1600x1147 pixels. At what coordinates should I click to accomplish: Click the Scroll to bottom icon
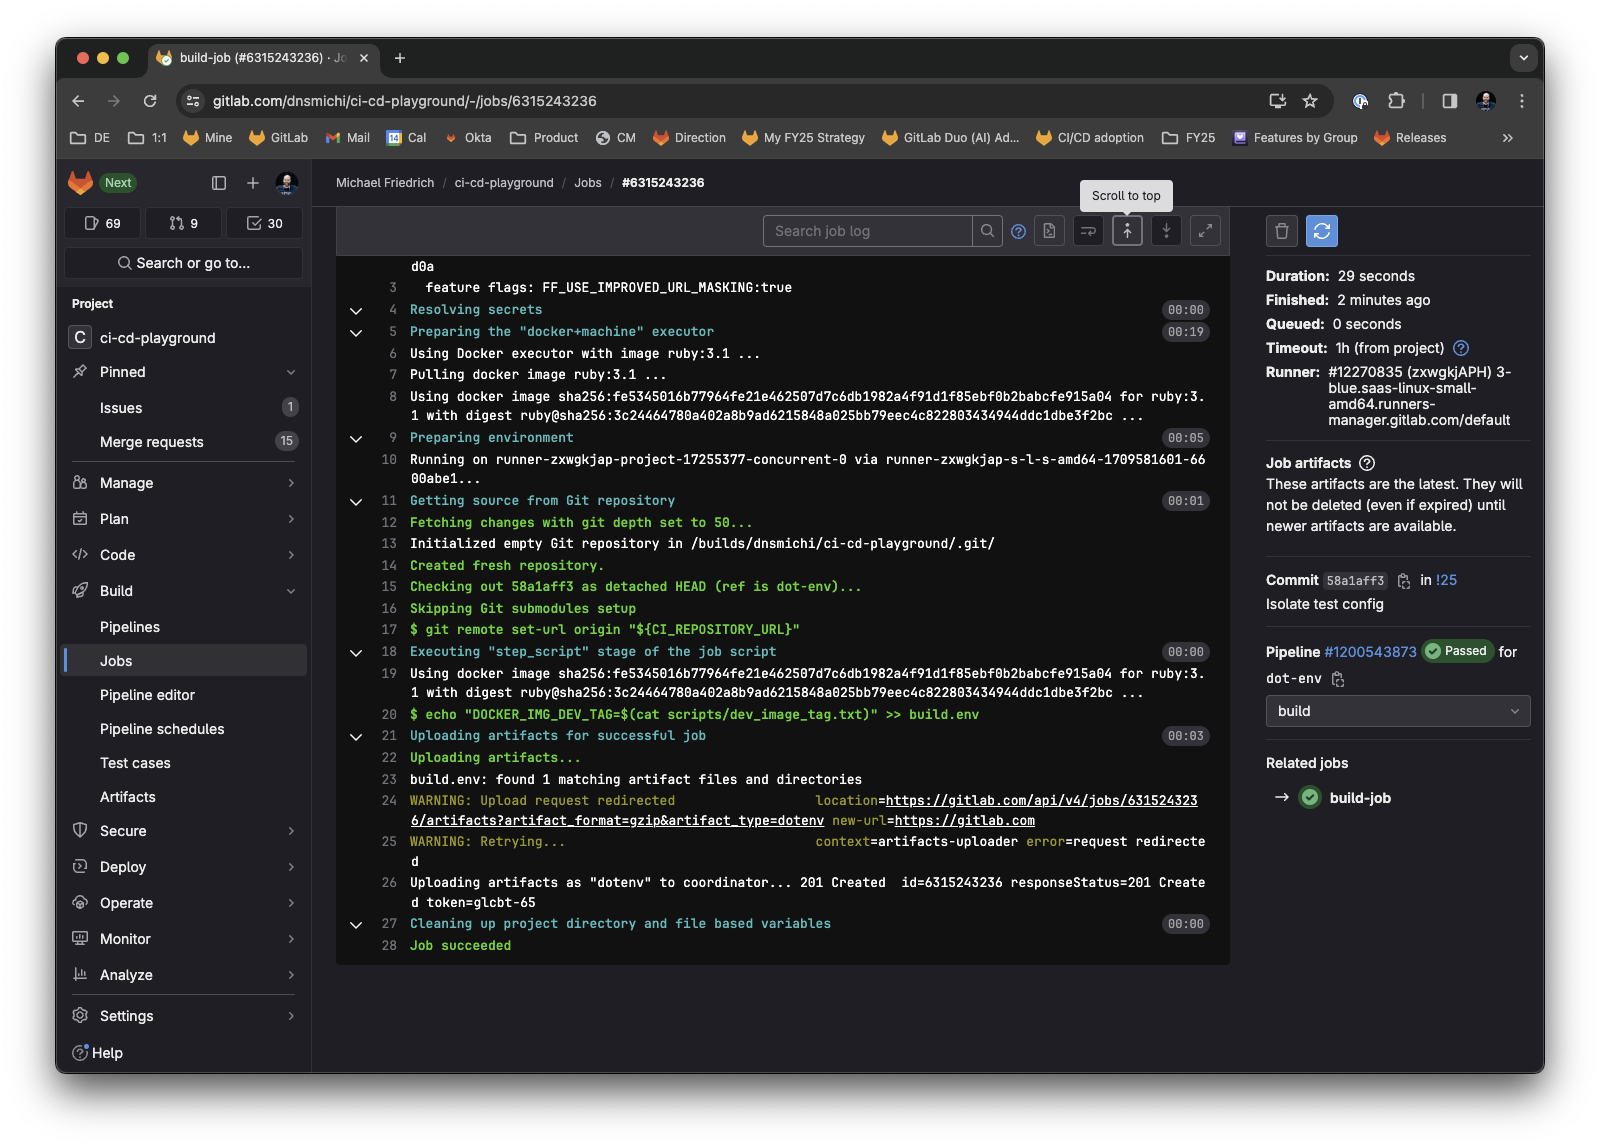pyautogui.click(x=1166, y=230)
